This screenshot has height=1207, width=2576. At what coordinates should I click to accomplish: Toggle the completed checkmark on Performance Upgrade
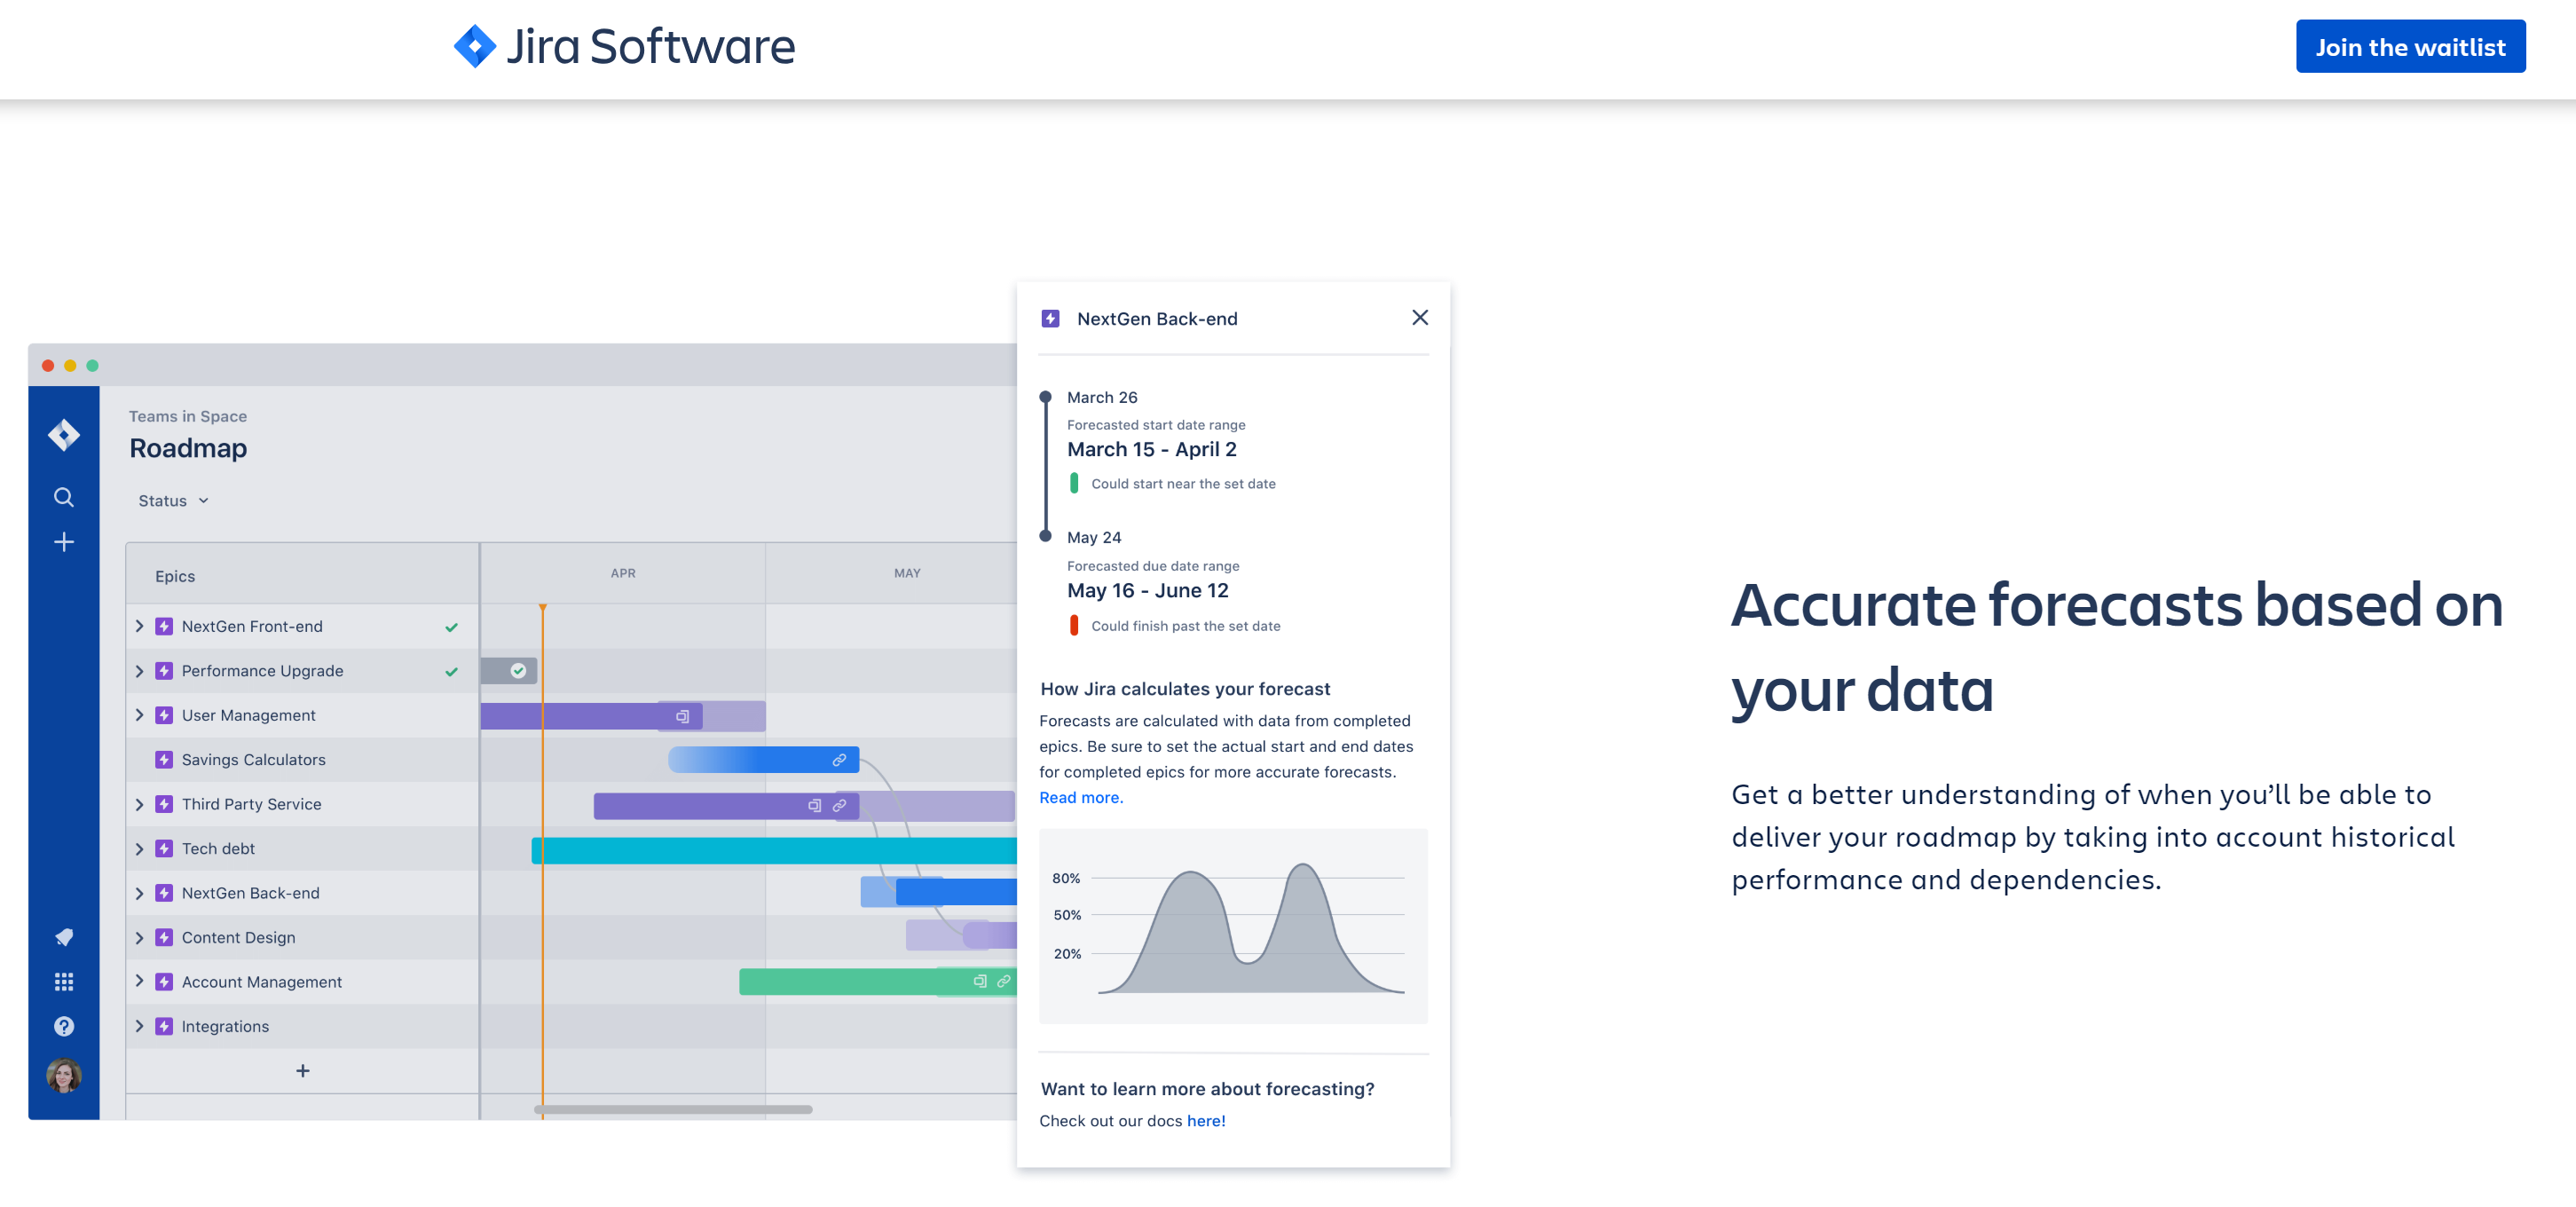point(452,671)
